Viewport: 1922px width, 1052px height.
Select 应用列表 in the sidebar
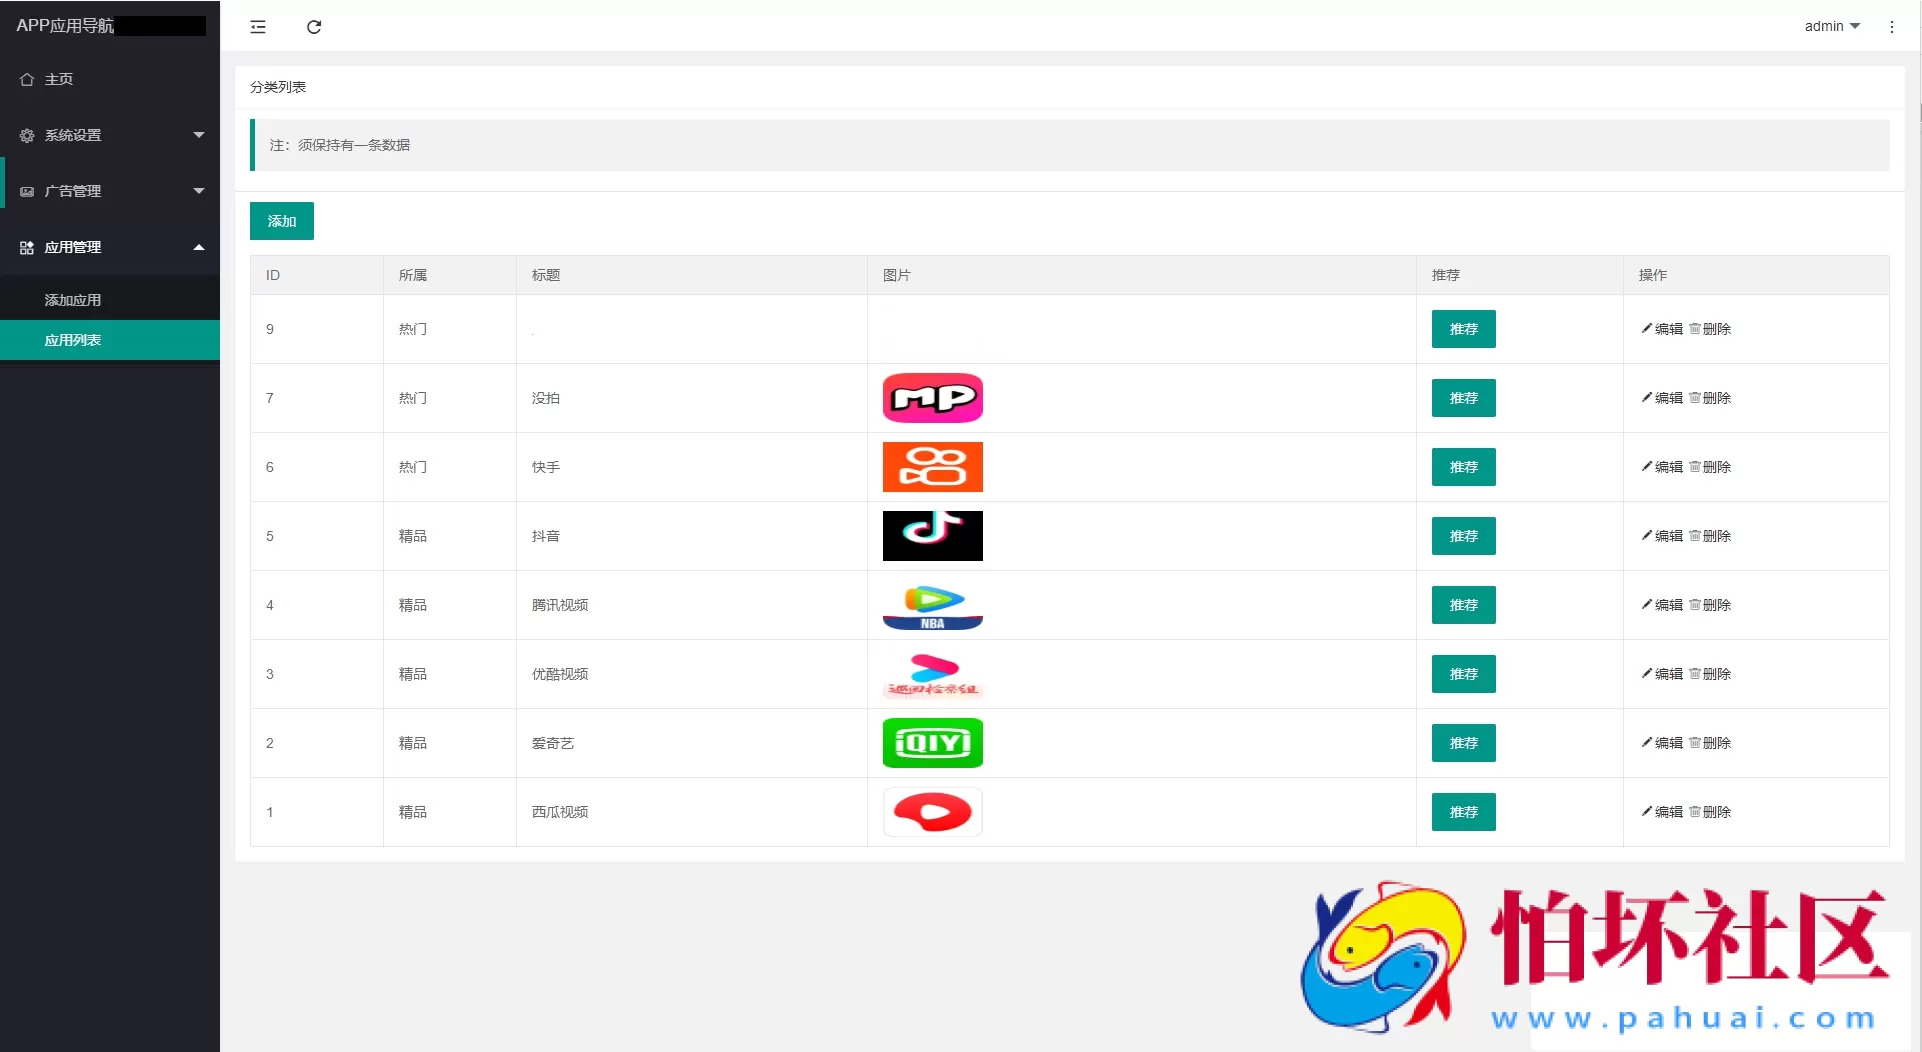pyautogui.click(x=73, y=340)
